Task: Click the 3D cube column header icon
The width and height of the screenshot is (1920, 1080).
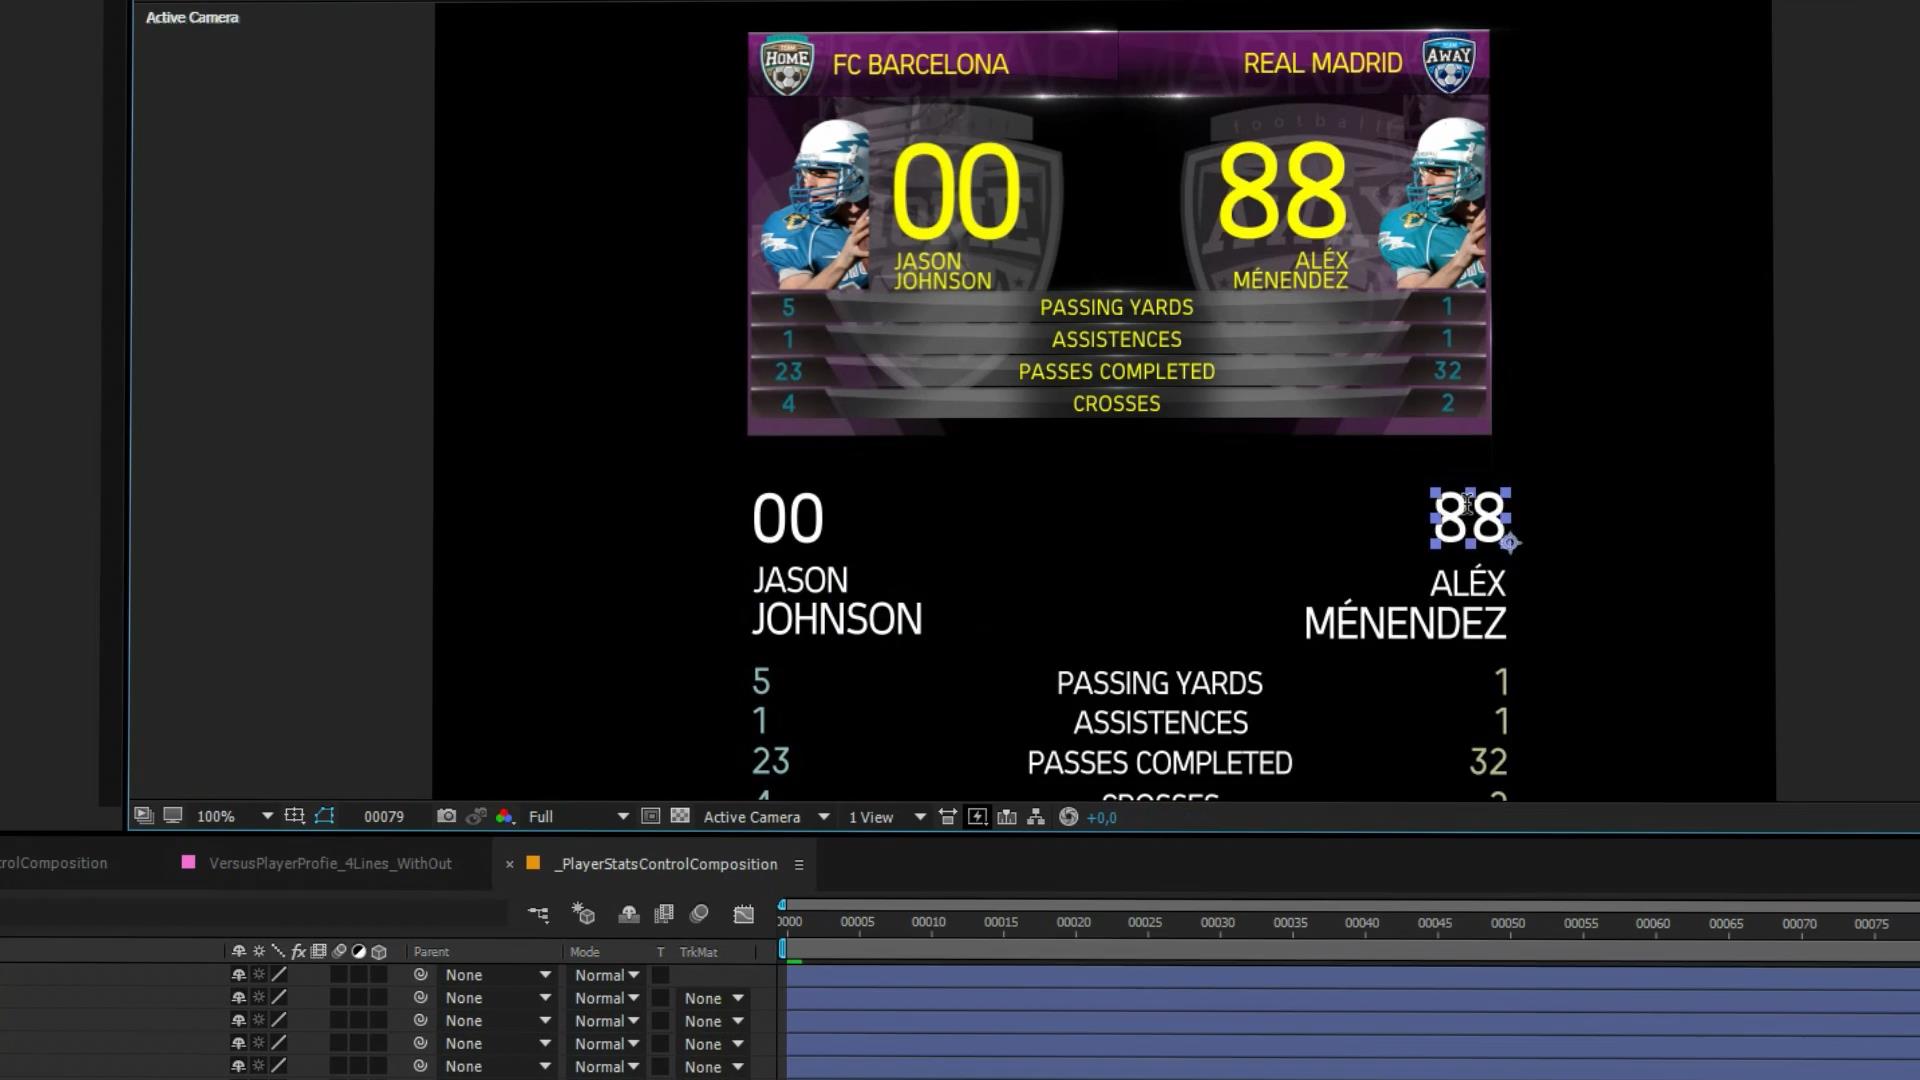Action: (379, 951)
